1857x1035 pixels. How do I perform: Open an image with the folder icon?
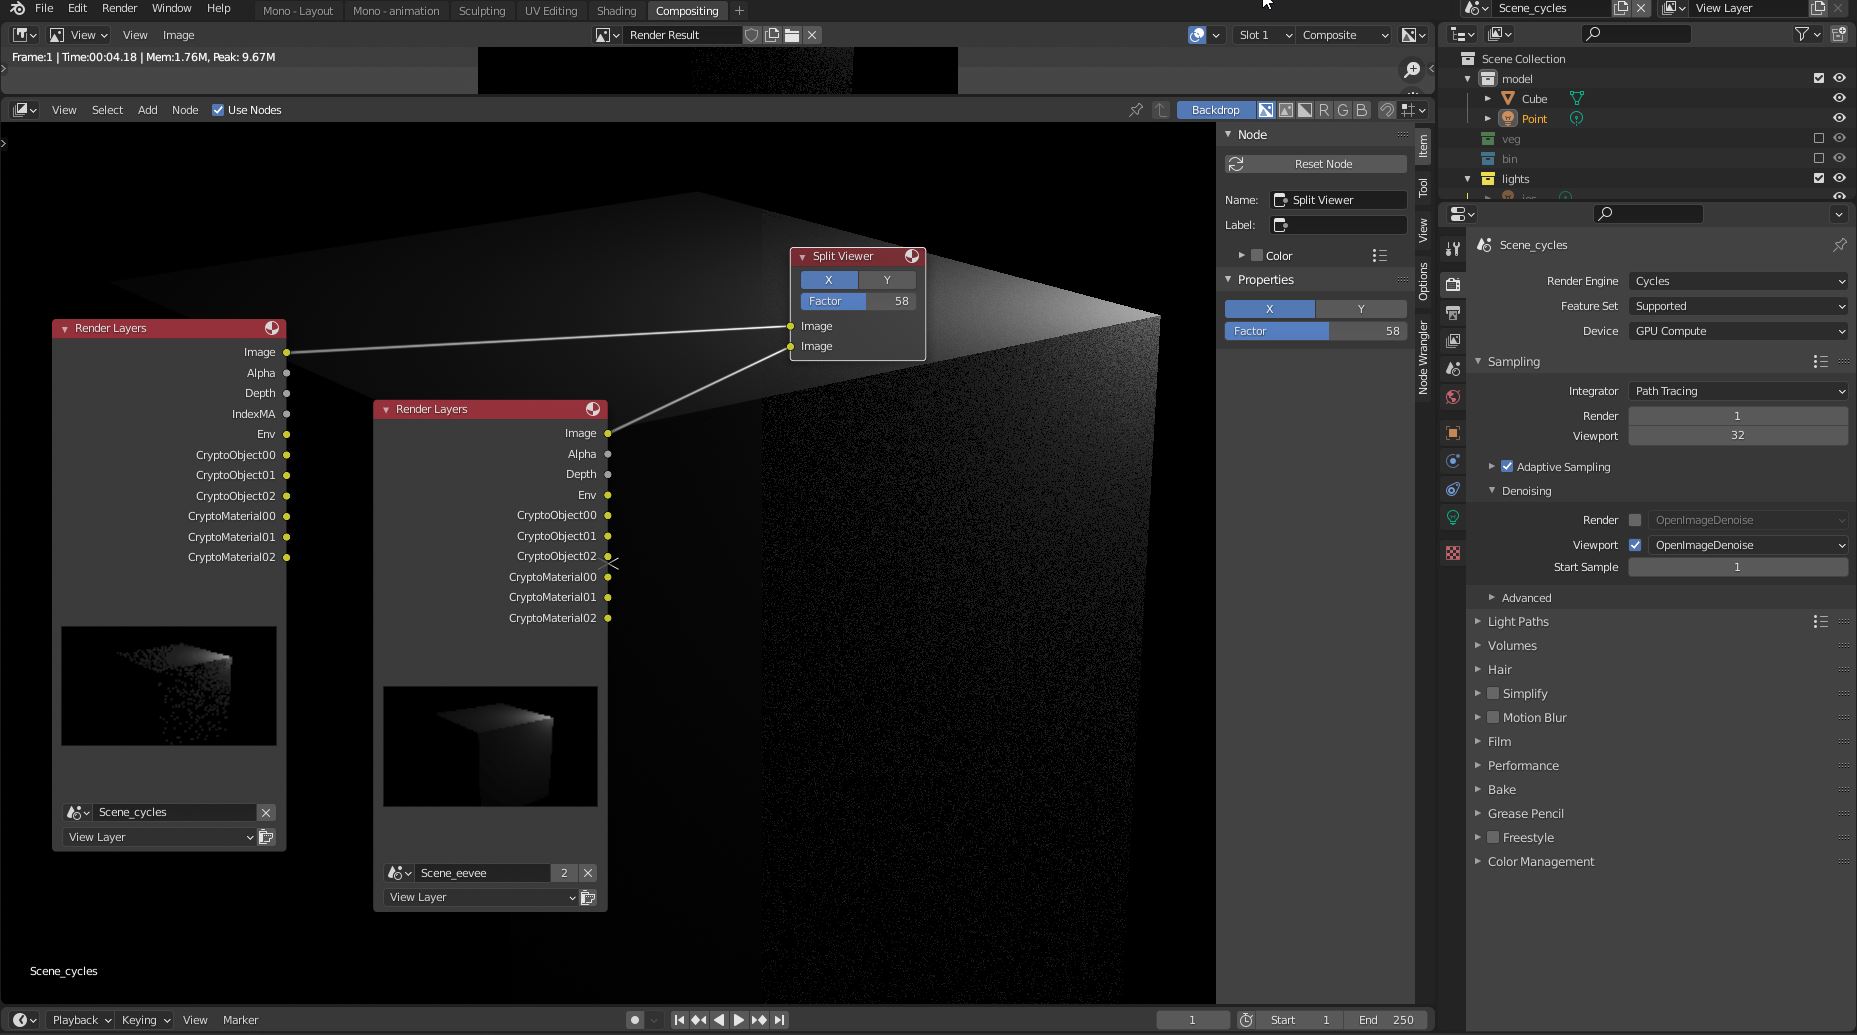(x=792, y=35)
